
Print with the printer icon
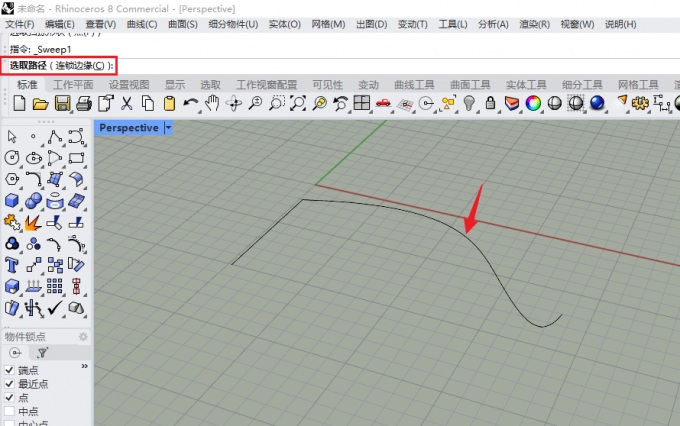coord(84,104)
